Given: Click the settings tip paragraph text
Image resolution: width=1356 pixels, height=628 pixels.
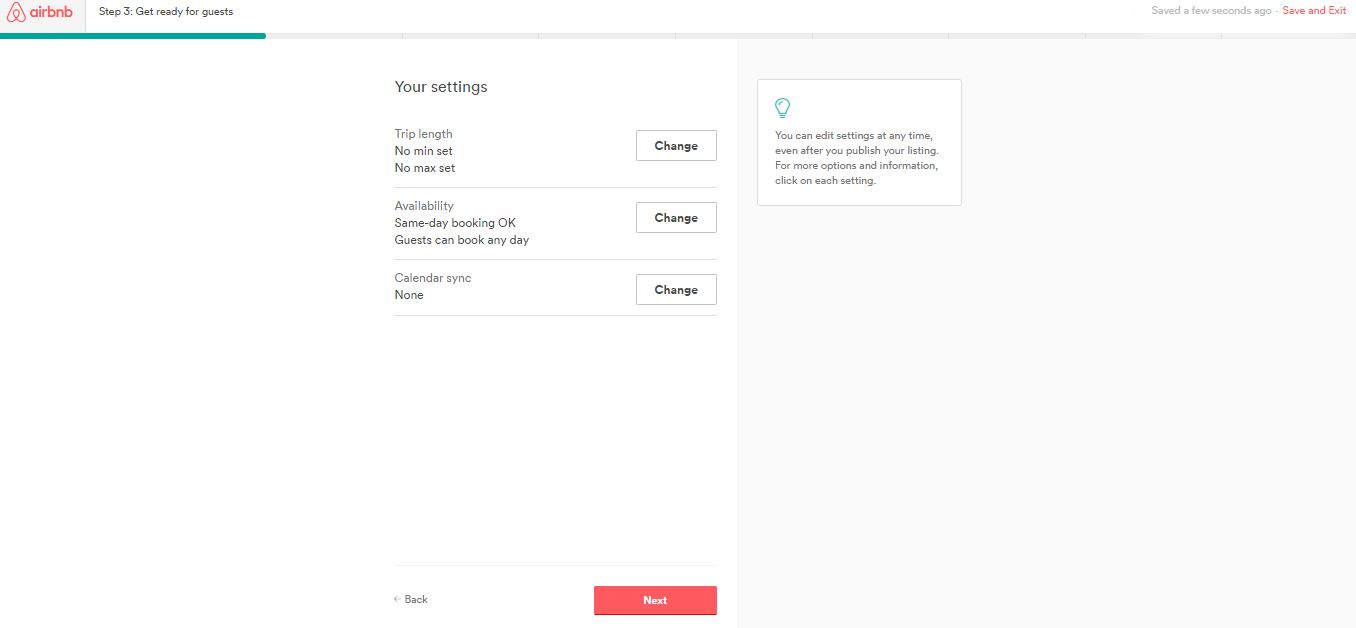Looking at the screenshot, I should [857, 158].
